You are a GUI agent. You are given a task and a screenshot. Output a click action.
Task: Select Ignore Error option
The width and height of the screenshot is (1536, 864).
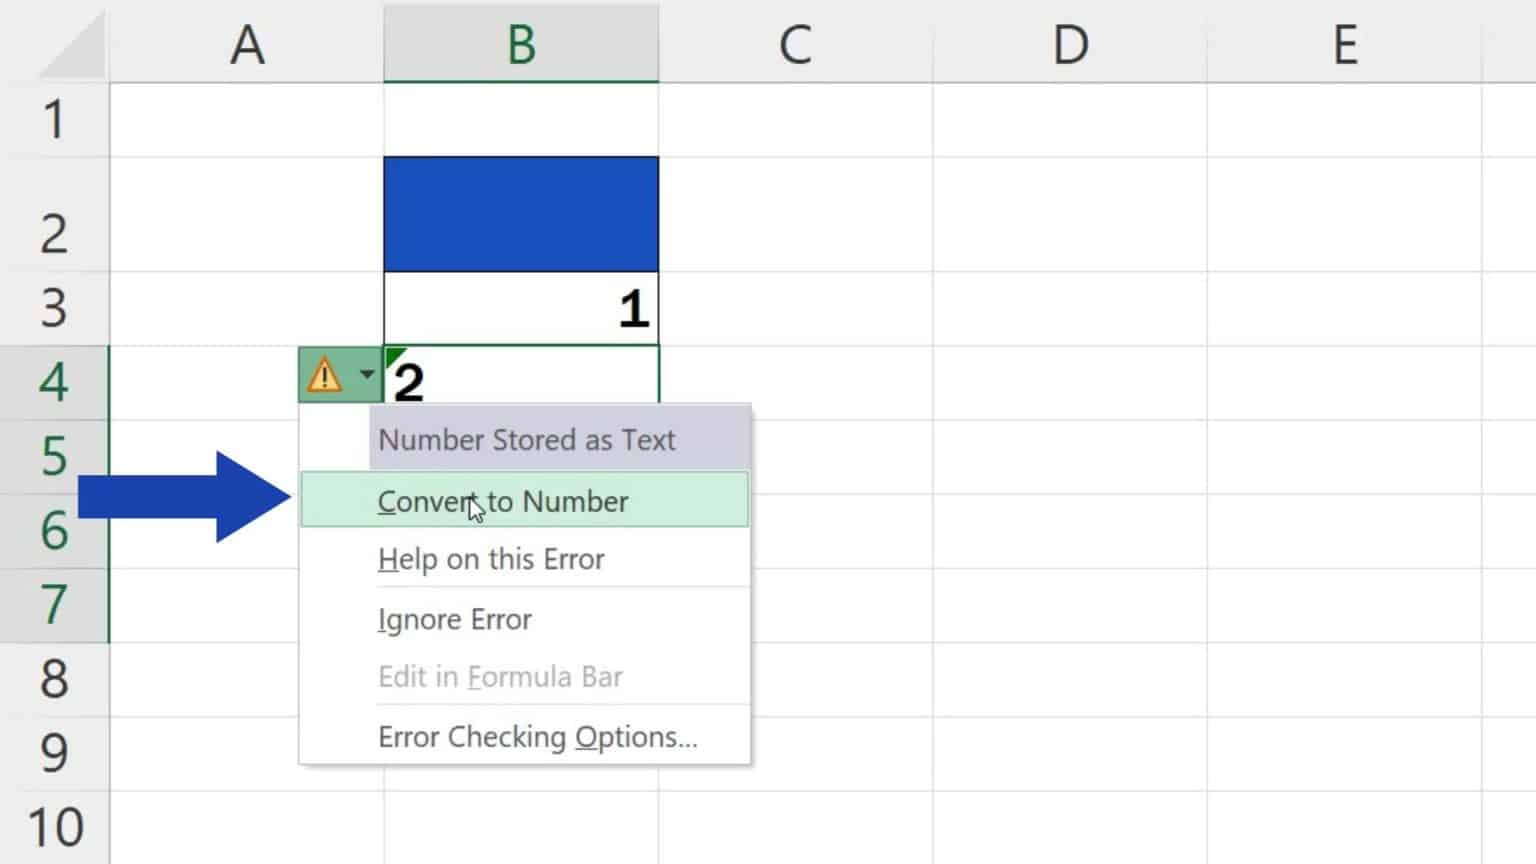[x=454, y=619]
